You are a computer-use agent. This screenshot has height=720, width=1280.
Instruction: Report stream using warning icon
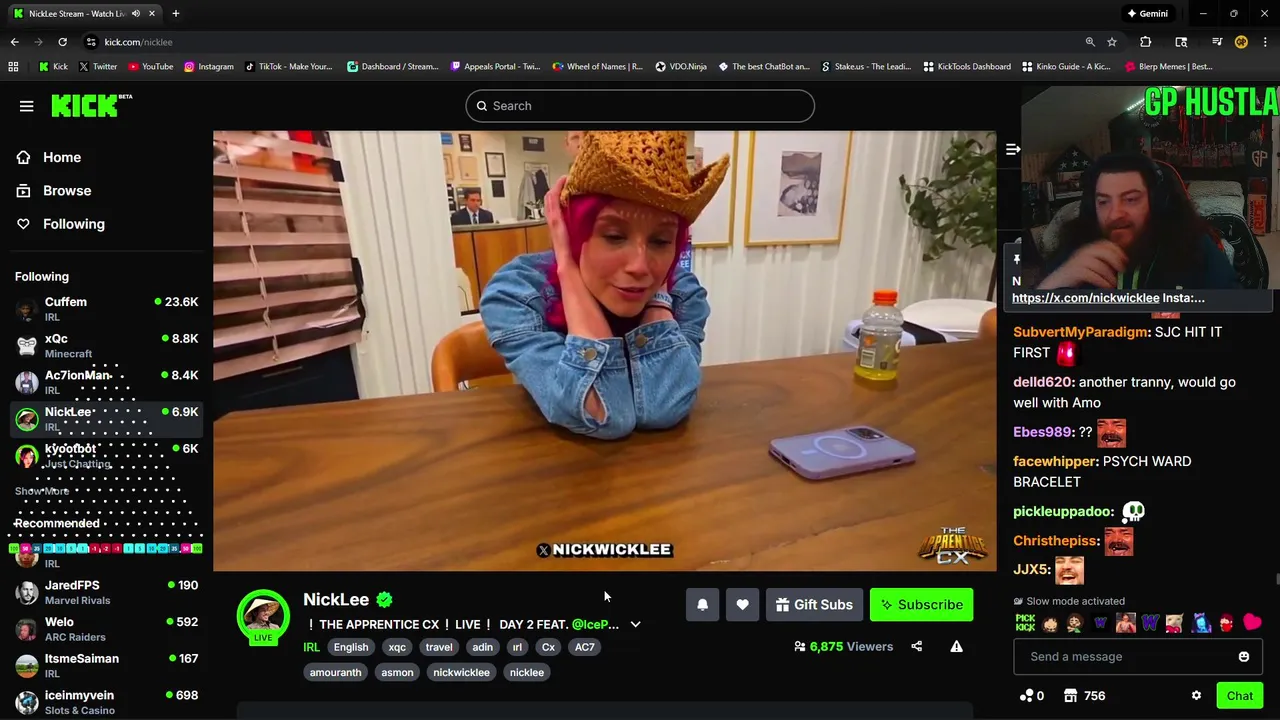point(956,647)
